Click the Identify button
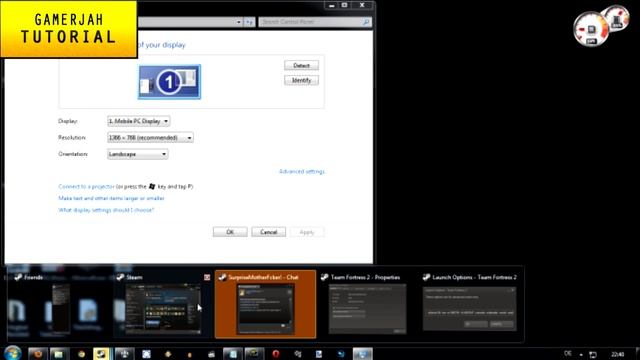640x360 pixels. pos(301,80)
